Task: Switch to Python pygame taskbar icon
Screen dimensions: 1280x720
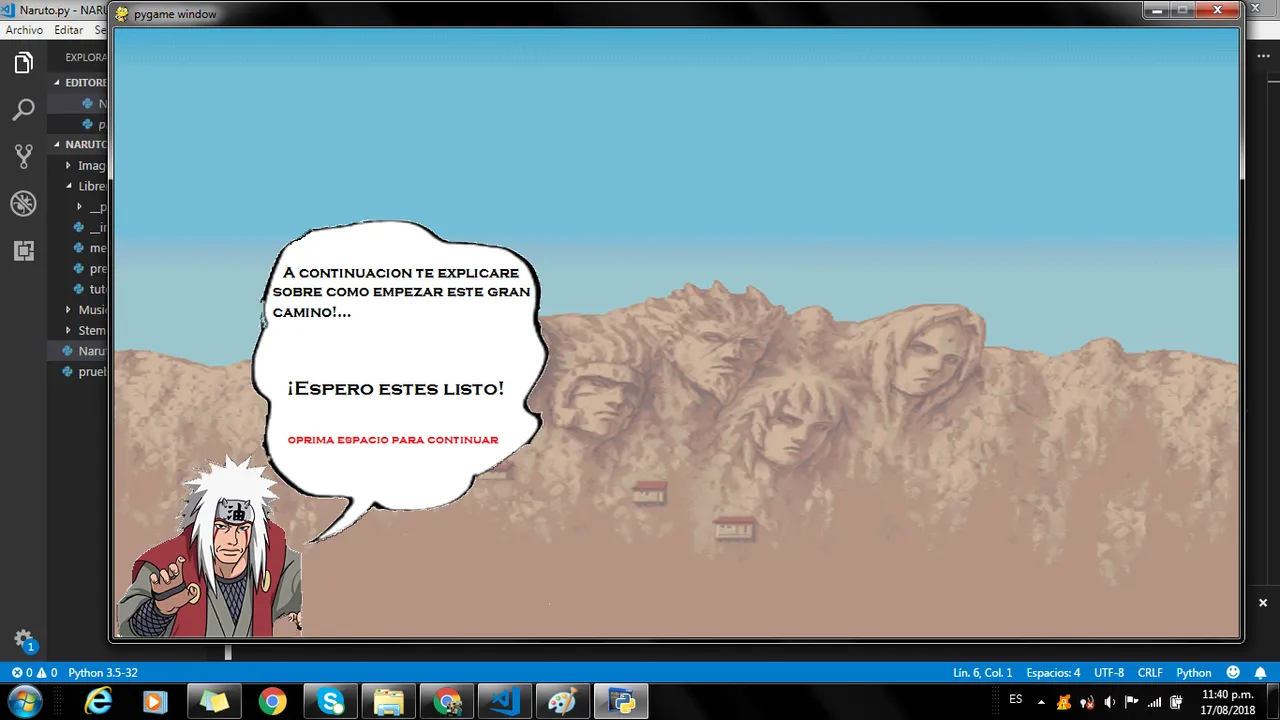Action: [x=621, y=702]
